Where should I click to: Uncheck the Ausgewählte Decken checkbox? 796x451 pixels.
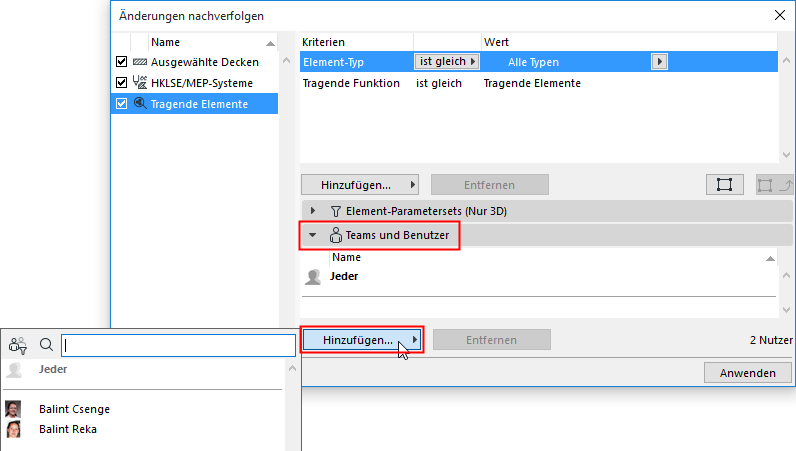pos(122,62)
